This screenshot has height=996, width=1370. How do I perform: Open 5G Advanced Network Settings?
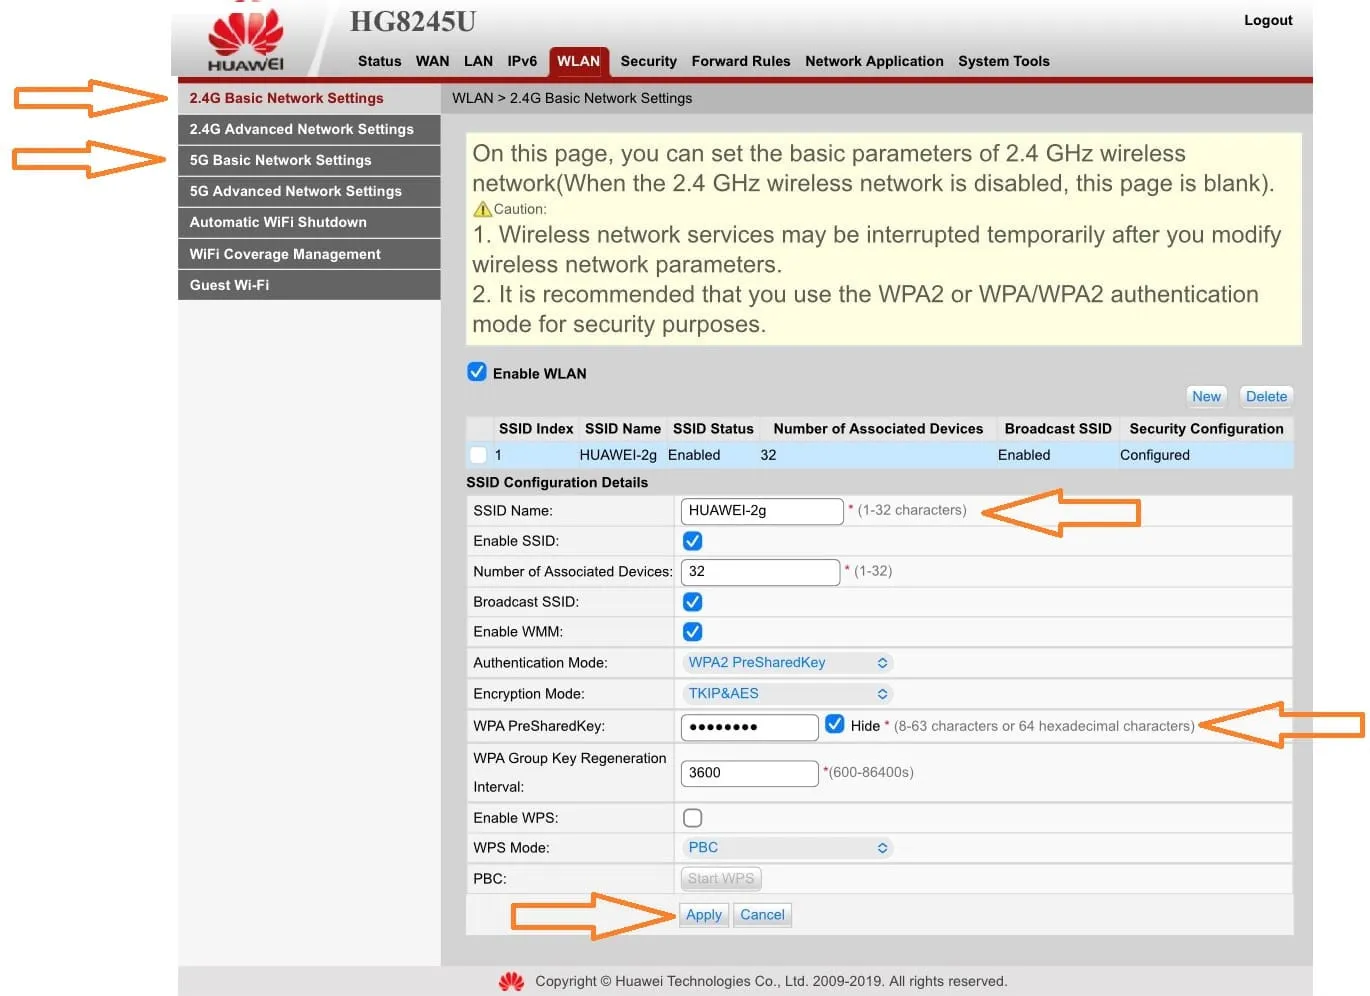[309, 191]
